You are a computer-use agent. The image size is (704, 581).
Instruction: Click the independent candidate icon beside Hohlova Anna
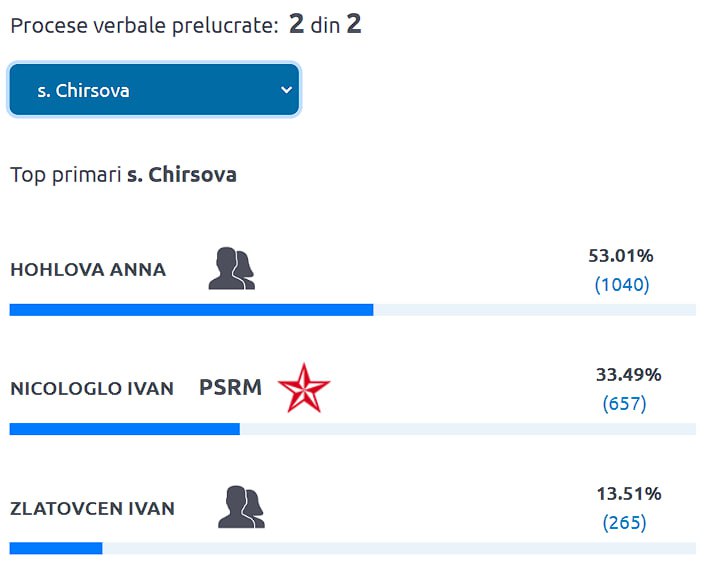coord(232,268)
